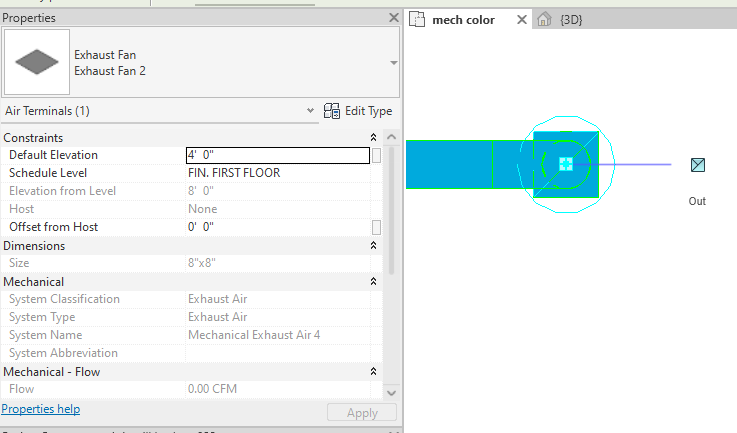This screenshot has height=433, width=737.
Task: Open the Air Terminals (1) filter dropdown
Action: (x=310, y=111)
